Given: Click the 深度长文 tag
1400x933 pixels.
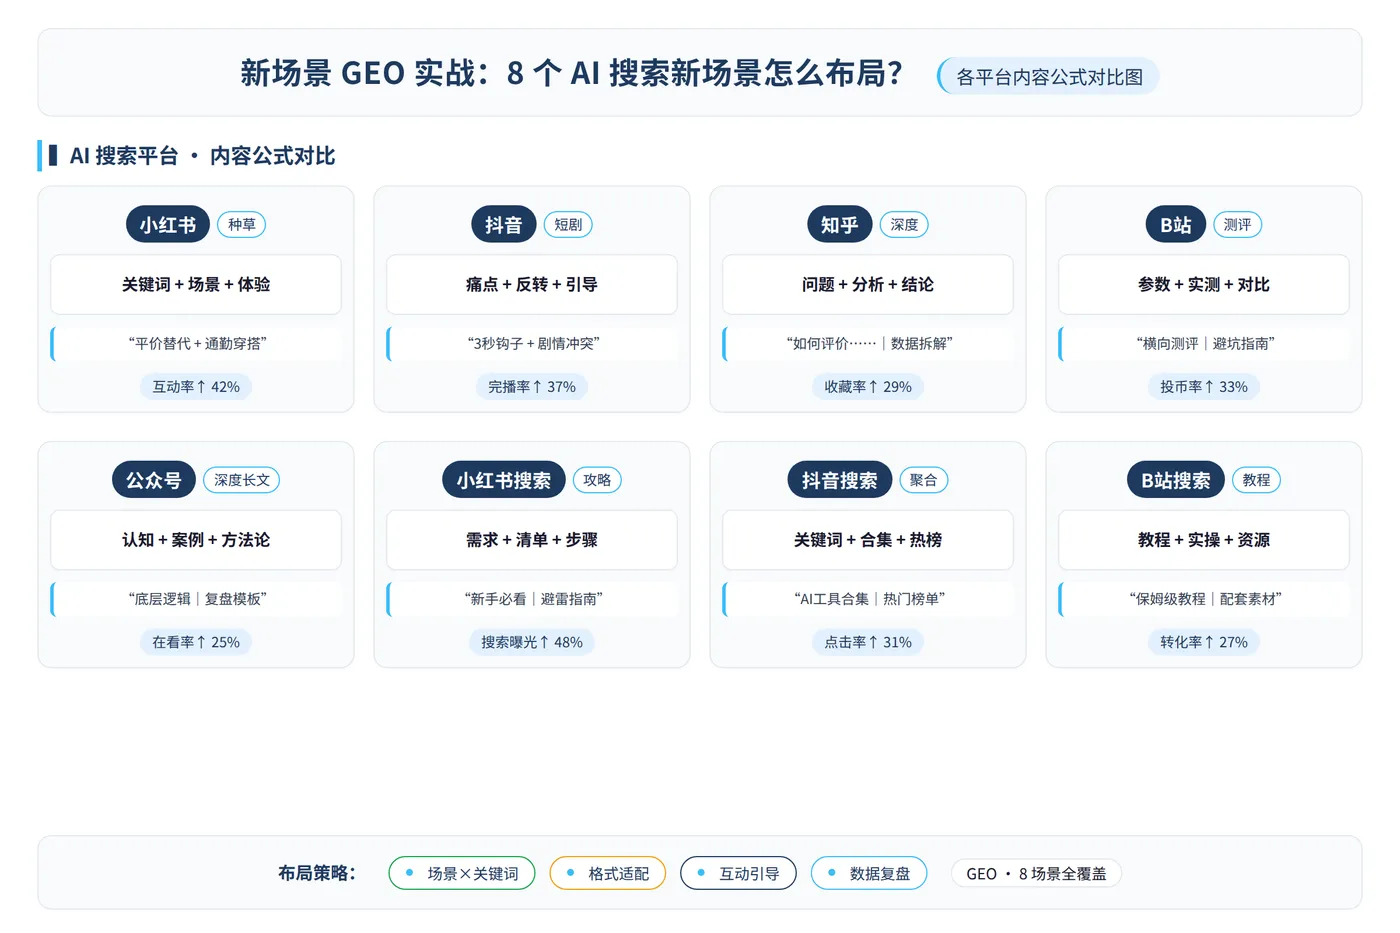Looking at the screenshot, I should pos(242,480).
